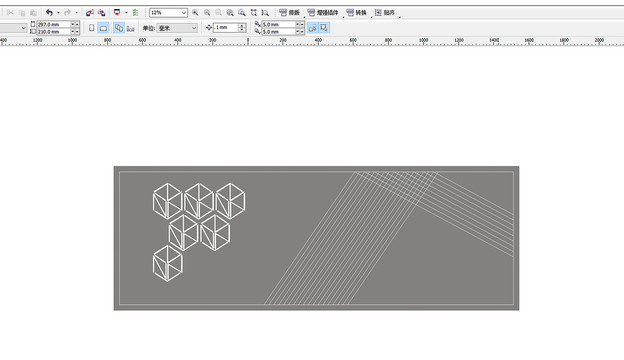Open the 增强插件 plugin menu button
Viewport: 624px width, 360px height.
point(323,13)
